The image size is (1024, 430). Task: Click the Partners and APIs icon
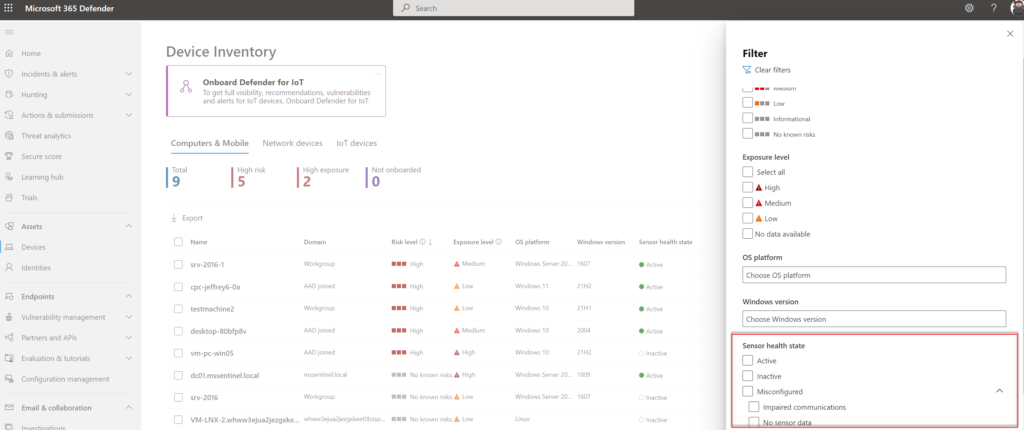pyautogui.click(x=9, y=338)
